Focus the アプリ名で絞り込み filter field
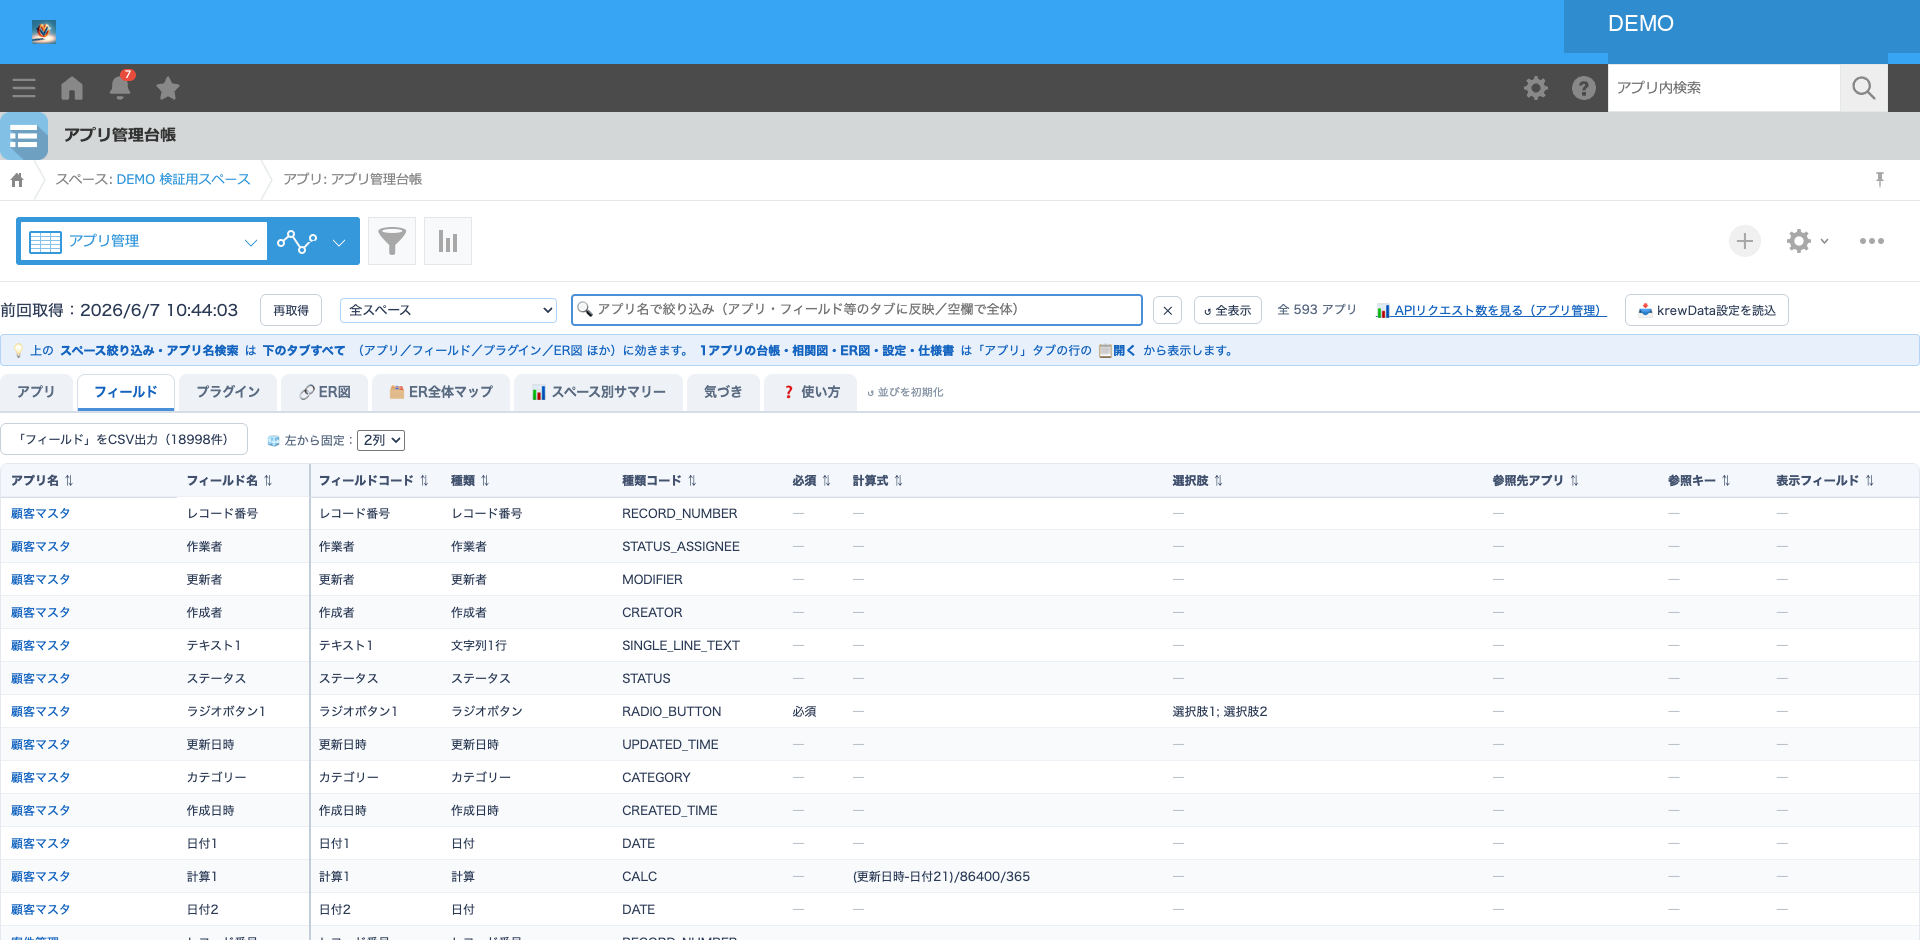The width and height of the screenshot is (1920, 940). pyautogui.click(x=857, y=310)
